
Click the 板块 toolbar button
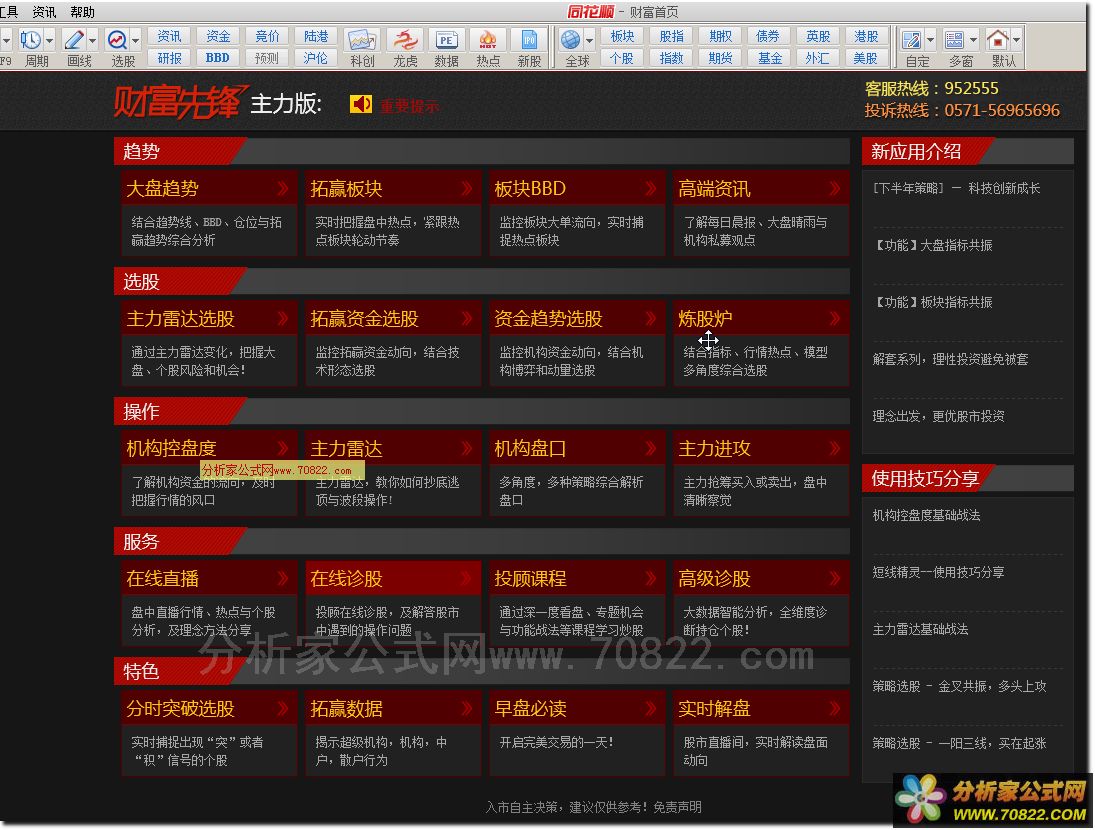(x=622, y=36)
